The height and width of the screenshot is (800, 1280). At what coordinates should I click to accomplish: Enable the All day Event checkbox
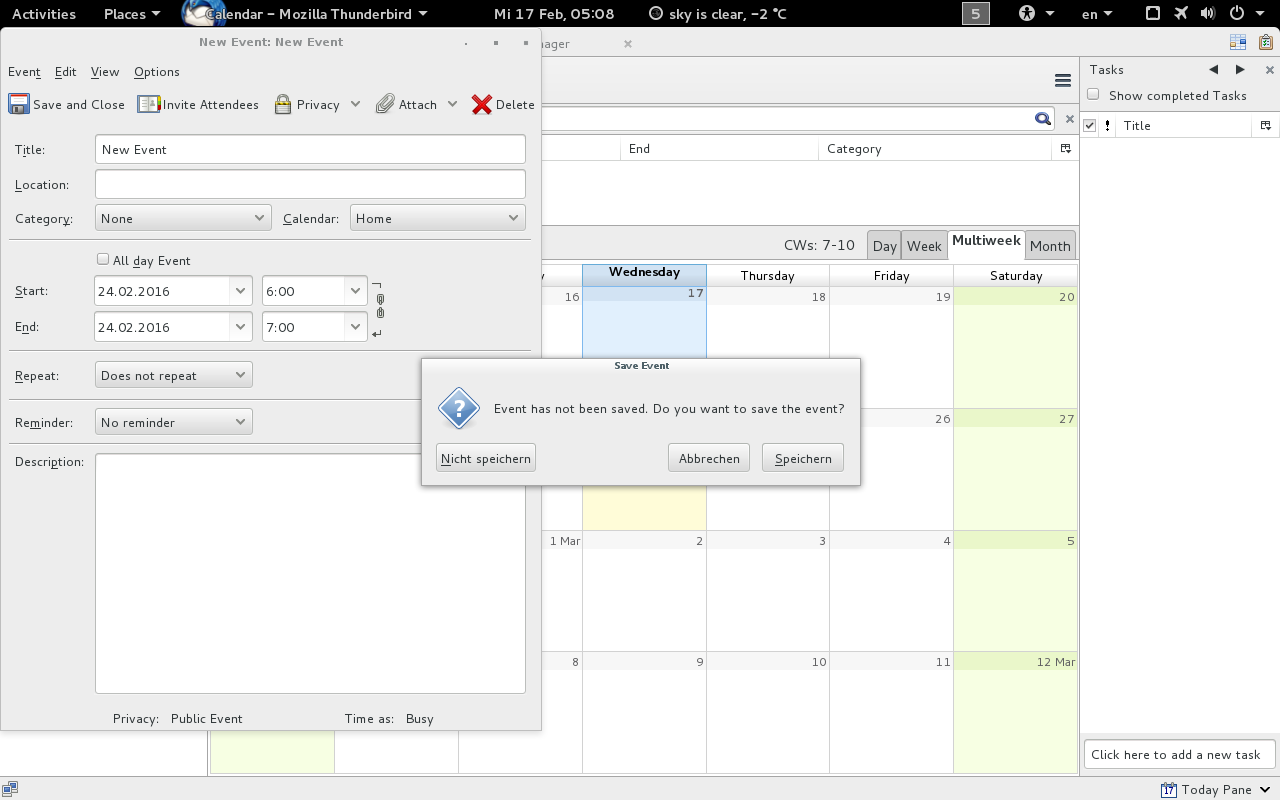102,260
